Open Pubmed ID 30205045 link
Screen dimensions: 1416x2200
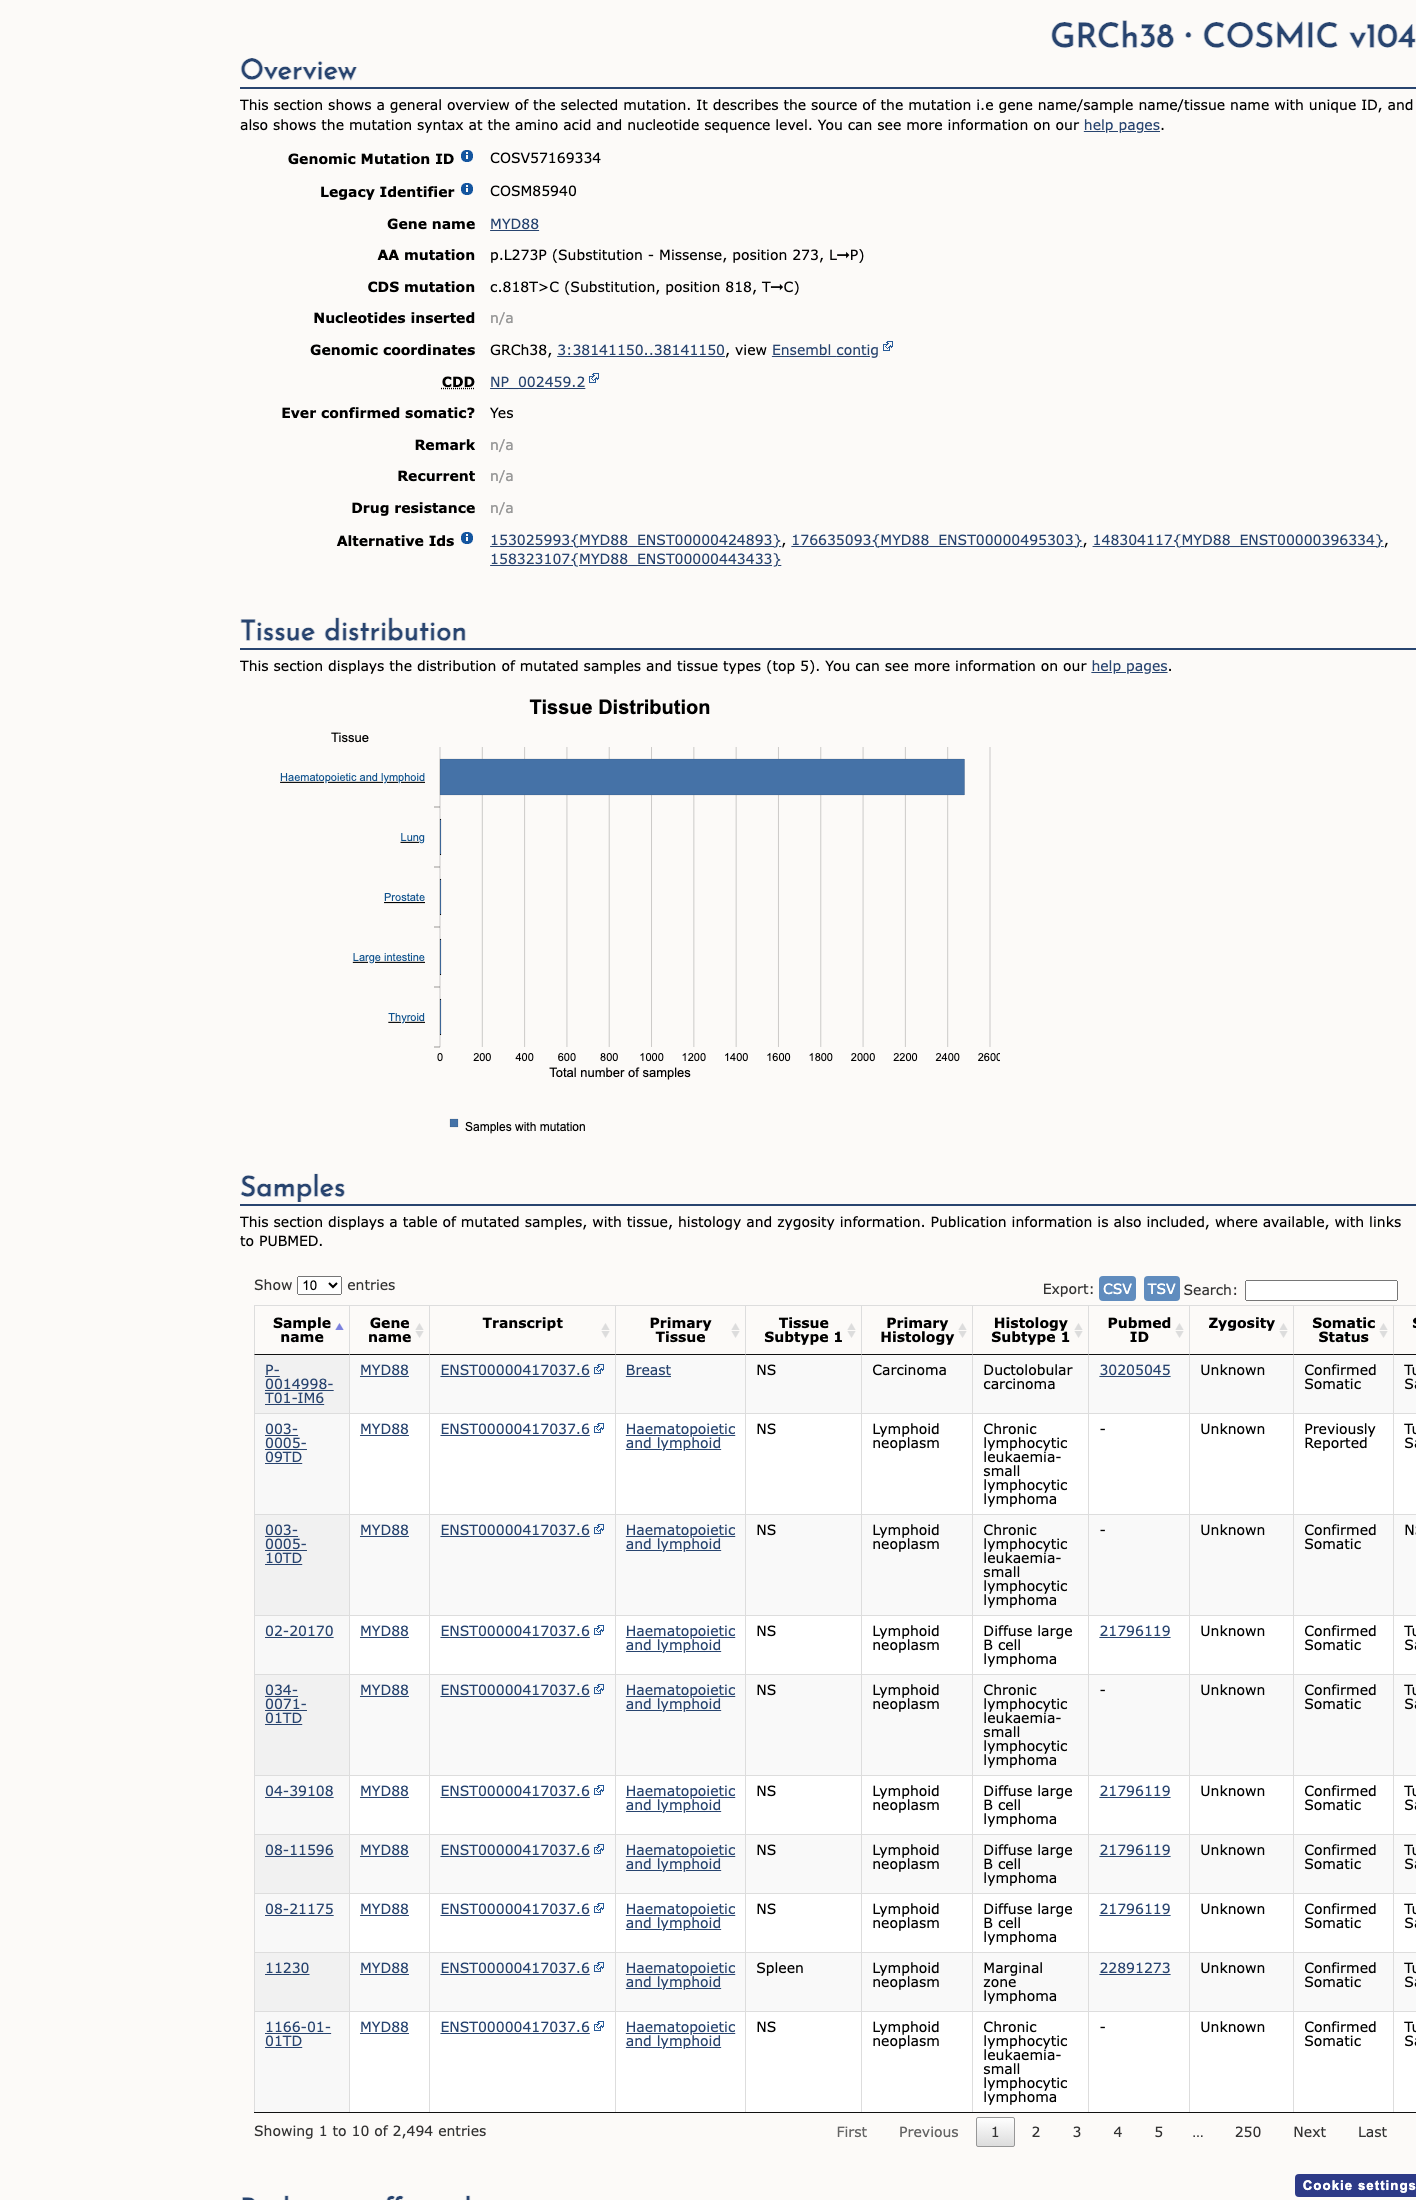coord(1135,1370)
